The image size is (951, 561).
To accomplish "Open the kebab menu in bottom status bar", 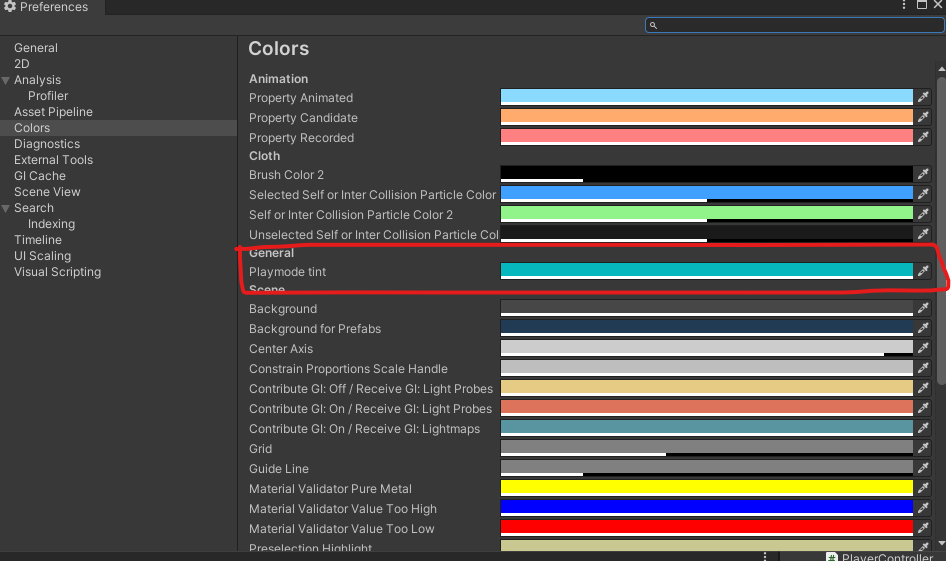I will (765, 556).
